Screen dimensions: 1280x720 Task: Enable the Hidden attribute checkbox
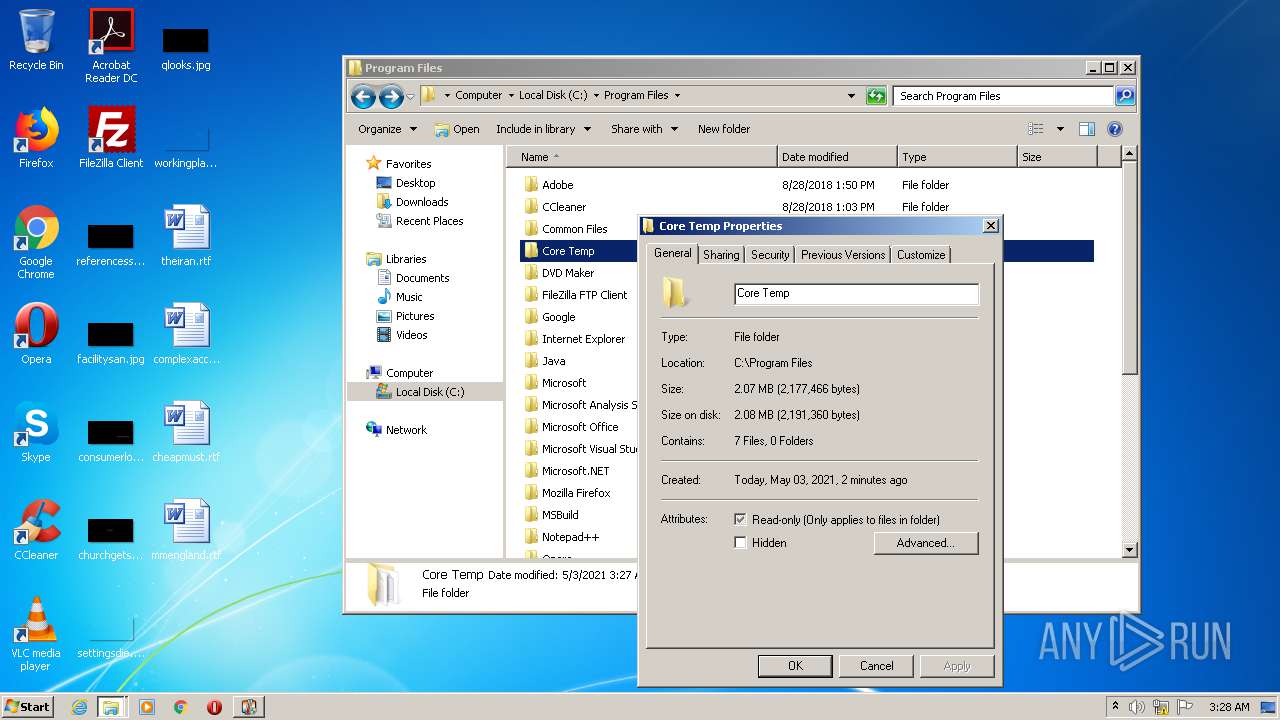tap(740, 543)
